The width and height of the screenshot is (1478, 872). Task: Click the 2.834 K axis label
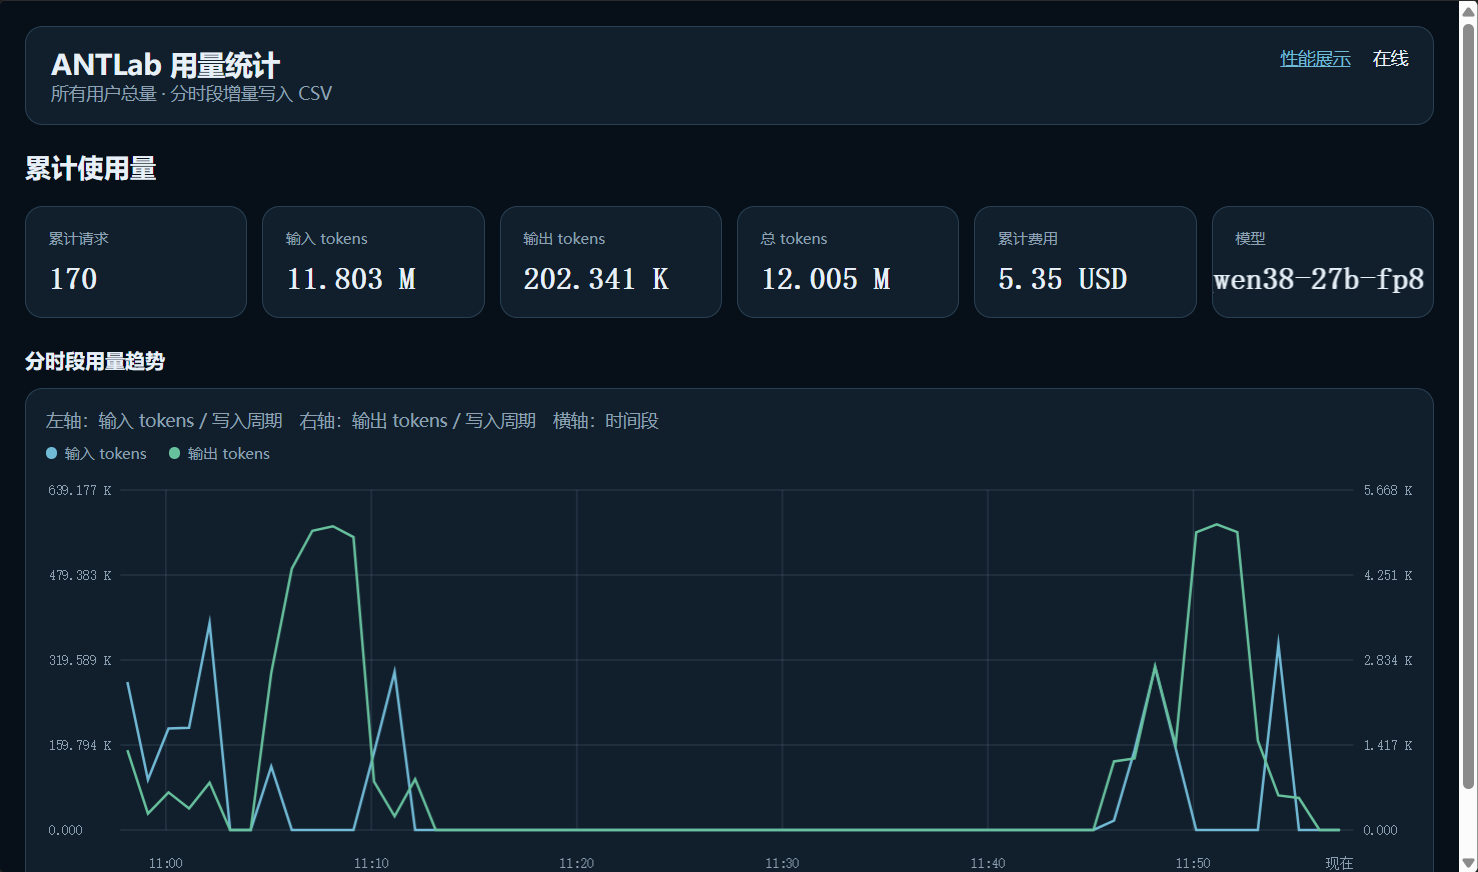pyautogui.click(x=1388, y=661)
